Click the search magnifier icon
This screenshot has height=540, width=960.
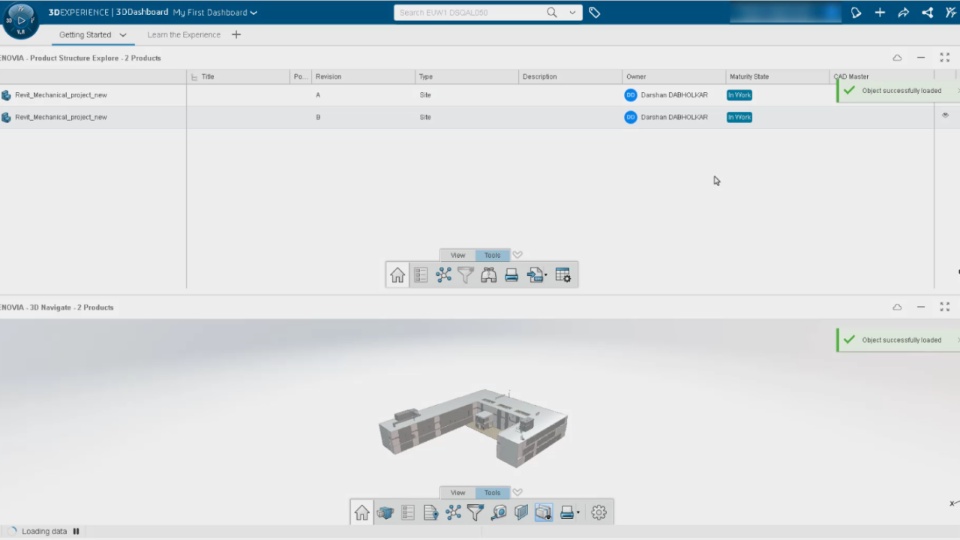552,12
